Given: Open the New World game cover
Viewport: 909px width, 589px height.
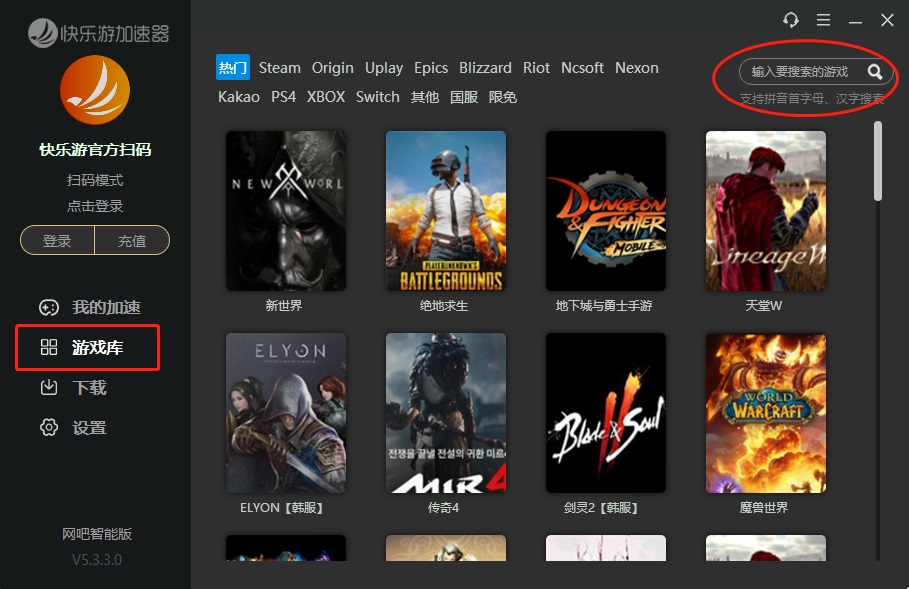Looking at the screenshot, I should click(286, 211).
